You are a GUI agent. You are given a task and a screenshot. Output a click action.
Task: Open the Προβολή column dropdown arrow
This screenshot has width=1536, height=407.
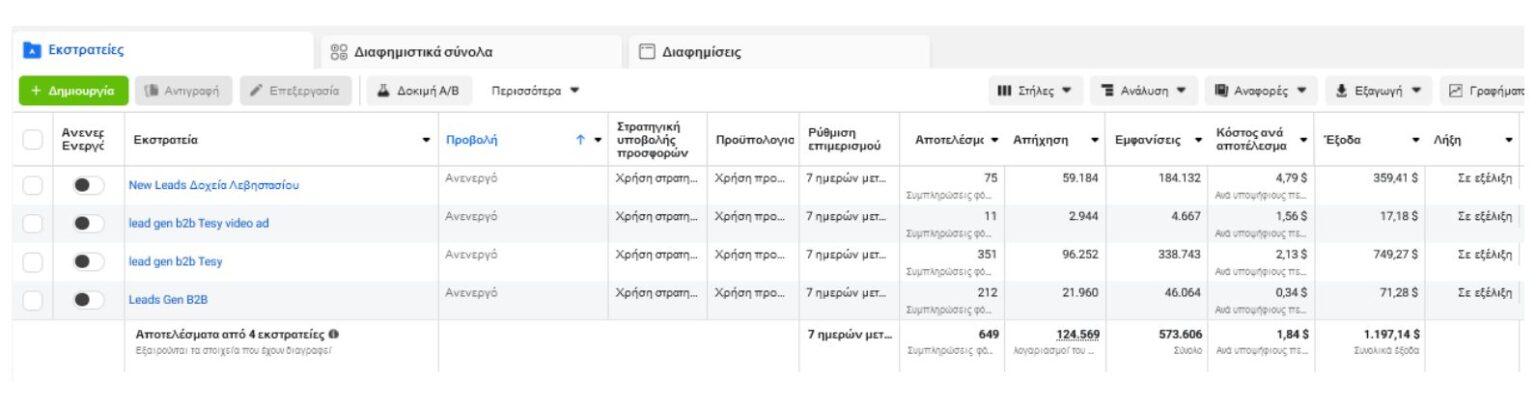(598, 141)
